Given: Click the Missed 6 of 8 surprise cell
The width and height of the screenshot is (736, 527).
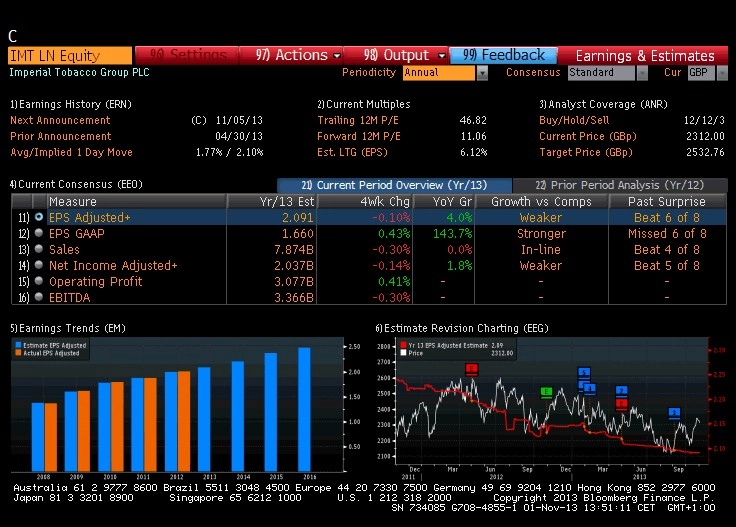Looking at the screenshot, I should tap(667, 233).
